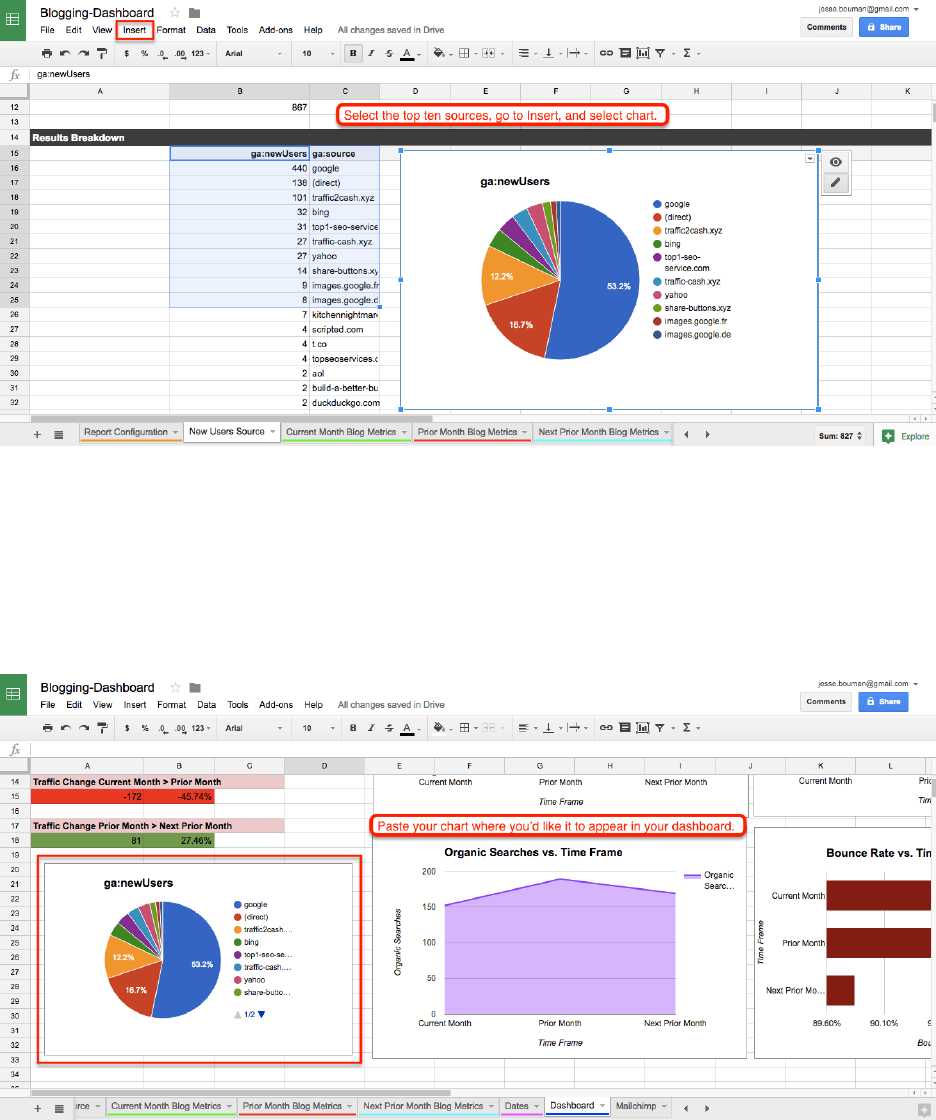Decrease decimal places in New Users Source window
The image size is (936, 1120).
pyautogui.click(x=162, y=54)
